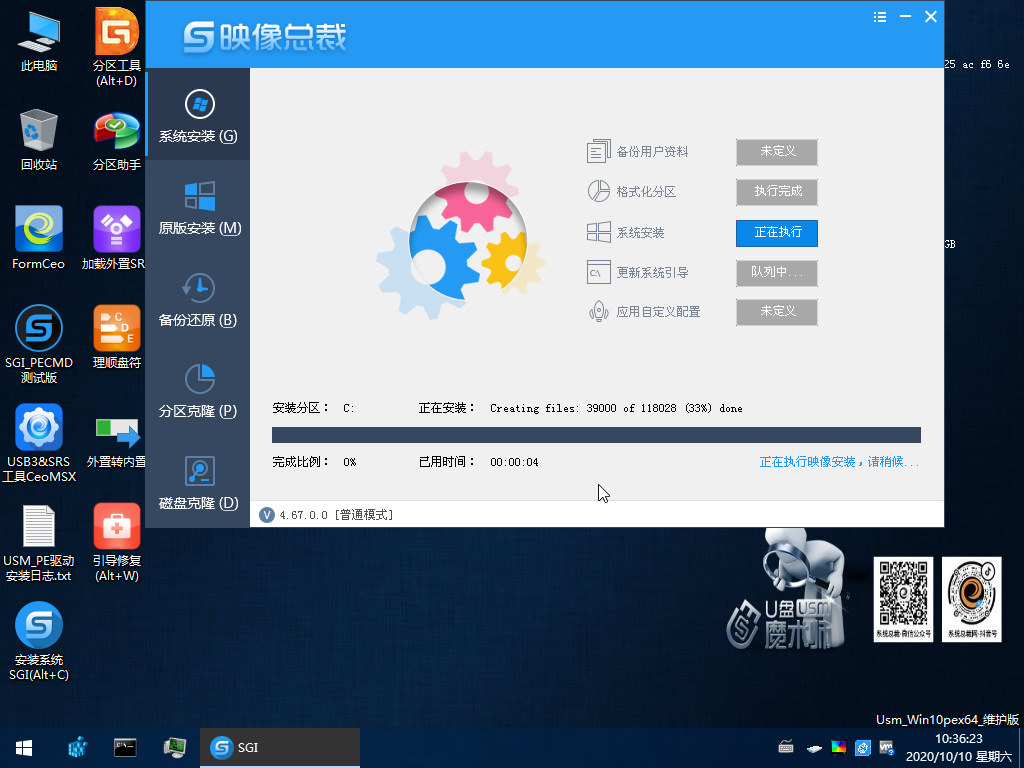Click the 备份用户资料 step icon
This screenshot has height=768, width=1024.
point(599,150)
